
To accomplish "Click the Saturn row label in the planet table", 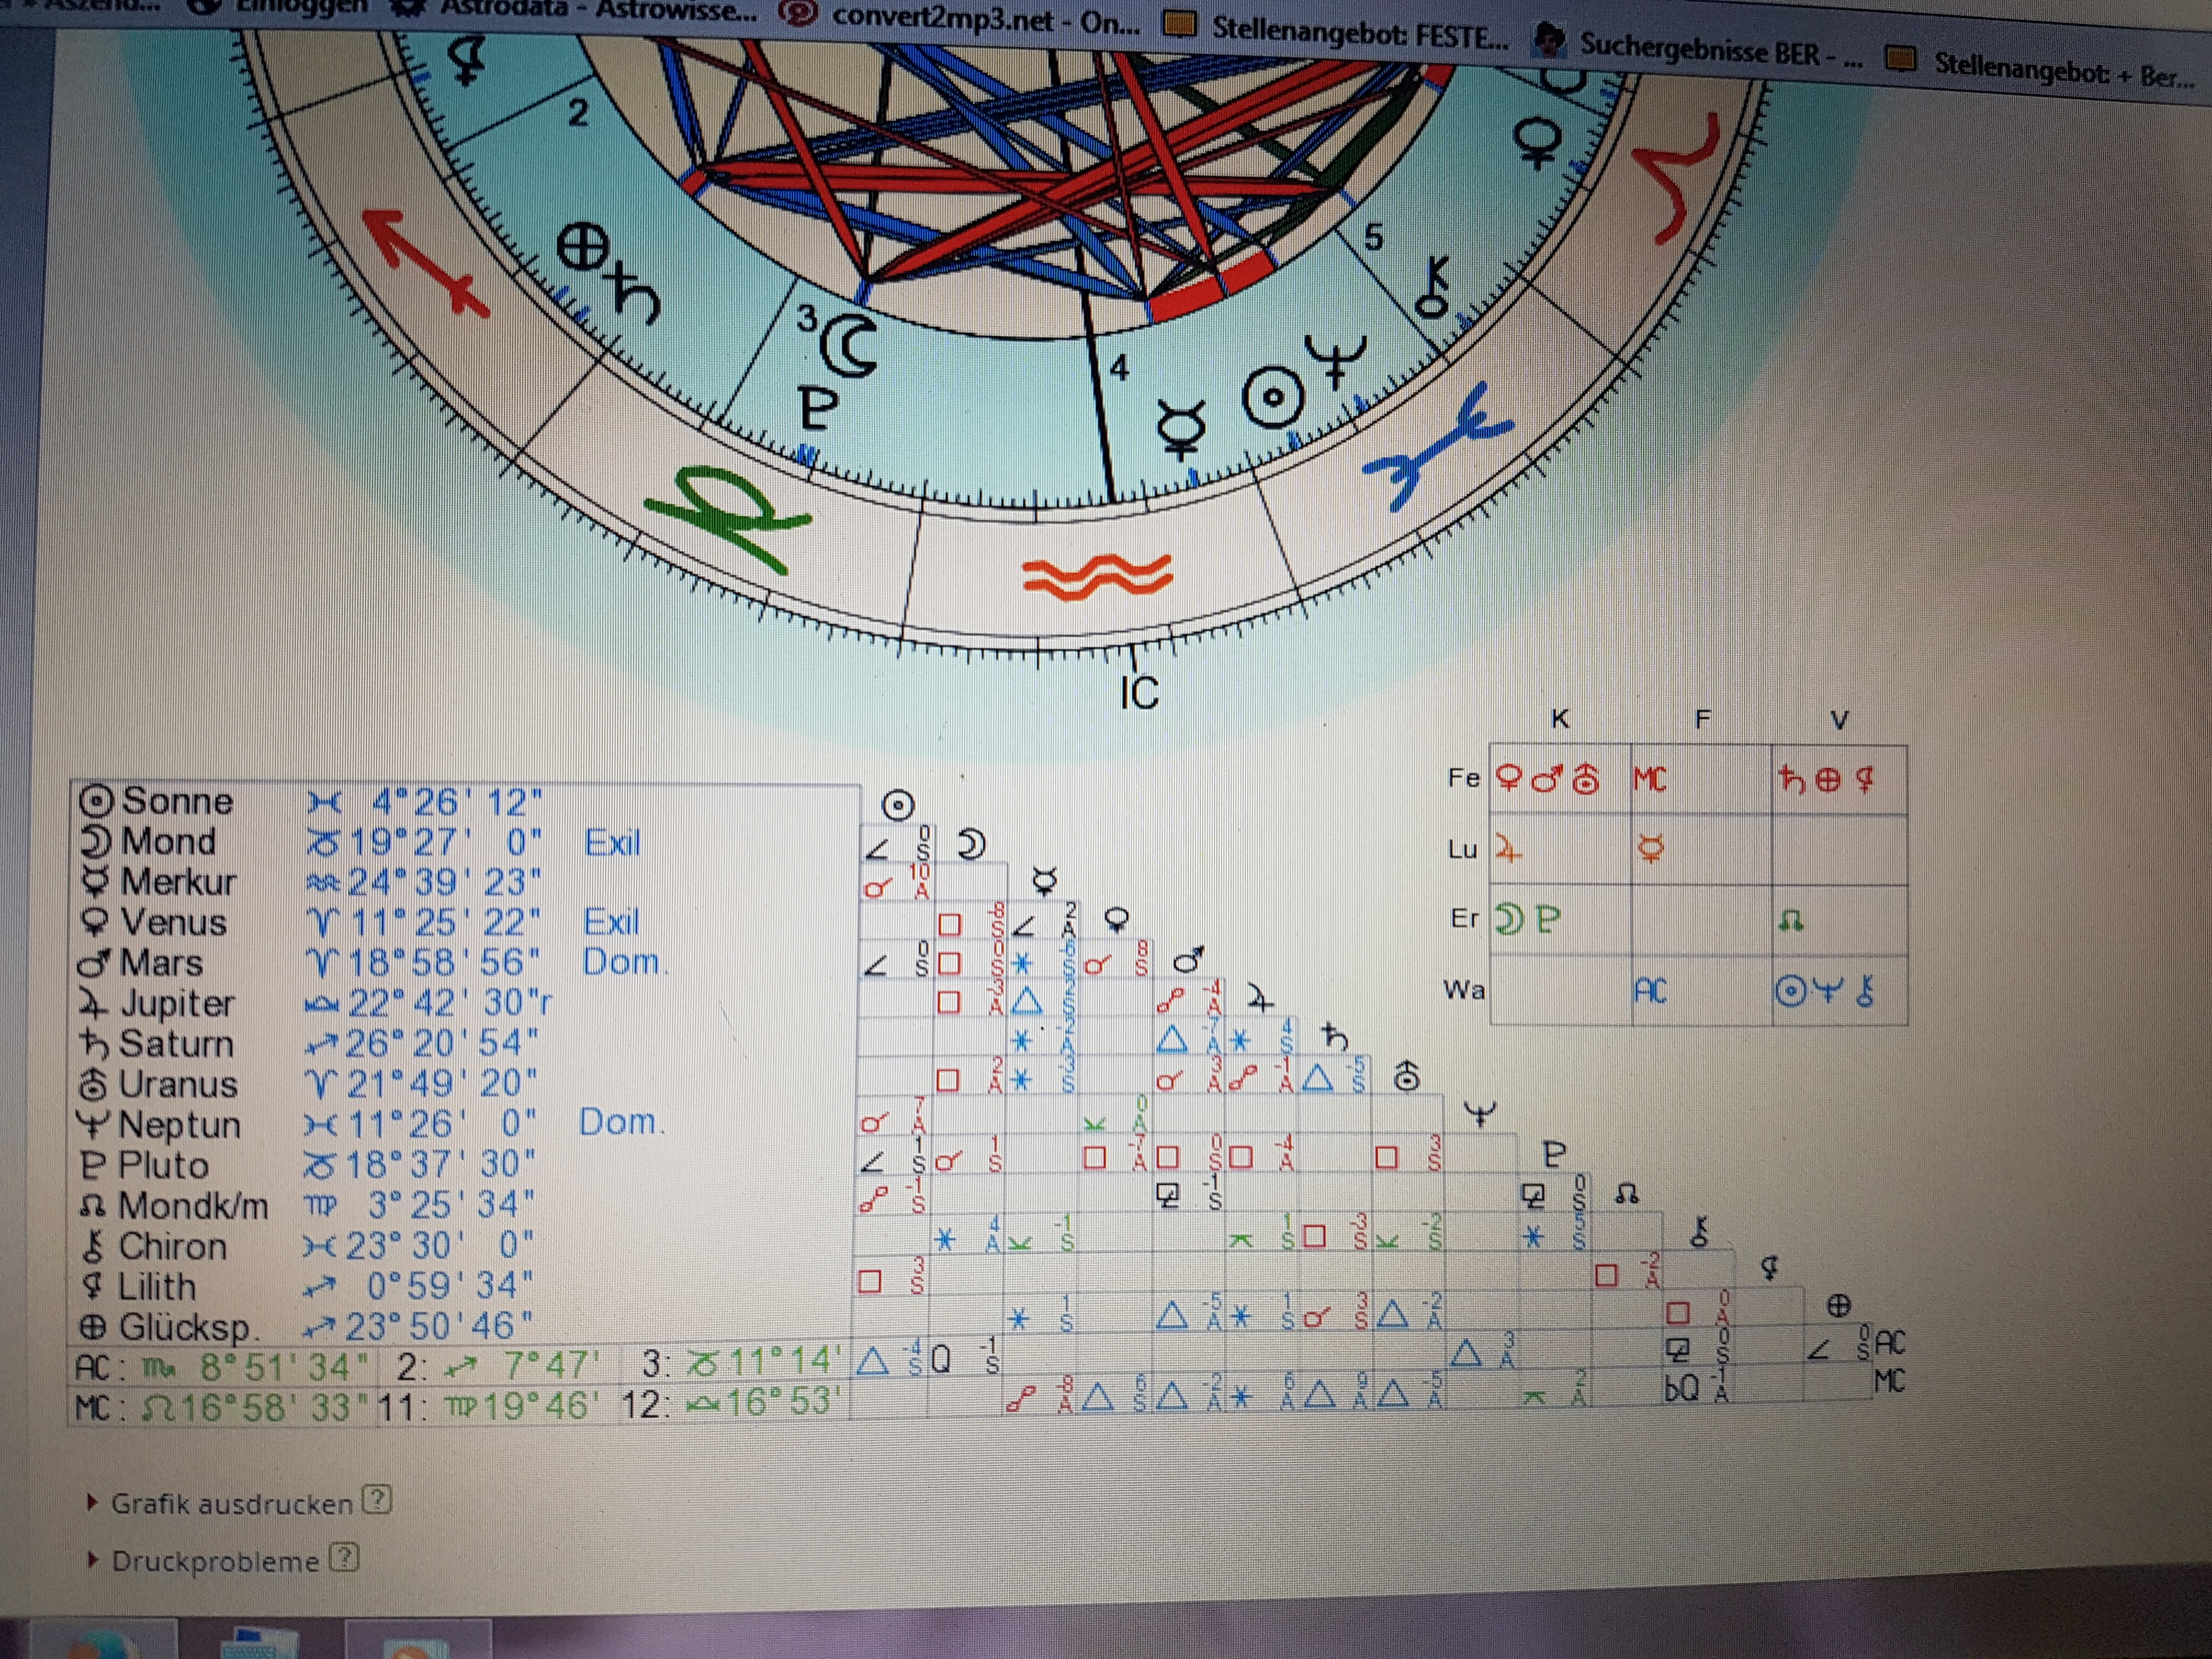I will point(176,1044).
